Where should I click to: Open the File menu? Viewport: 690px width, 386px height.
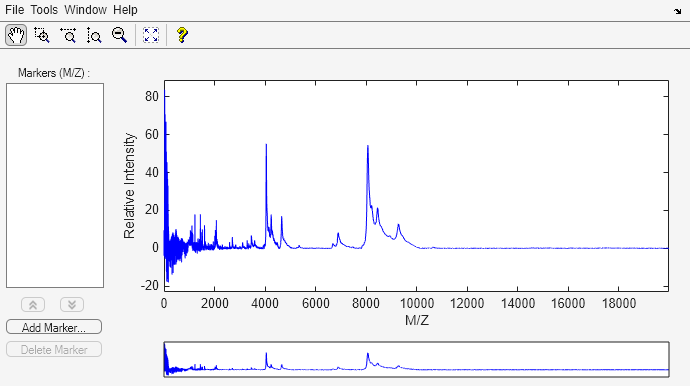pyautogui.click(x=15, y=10)
